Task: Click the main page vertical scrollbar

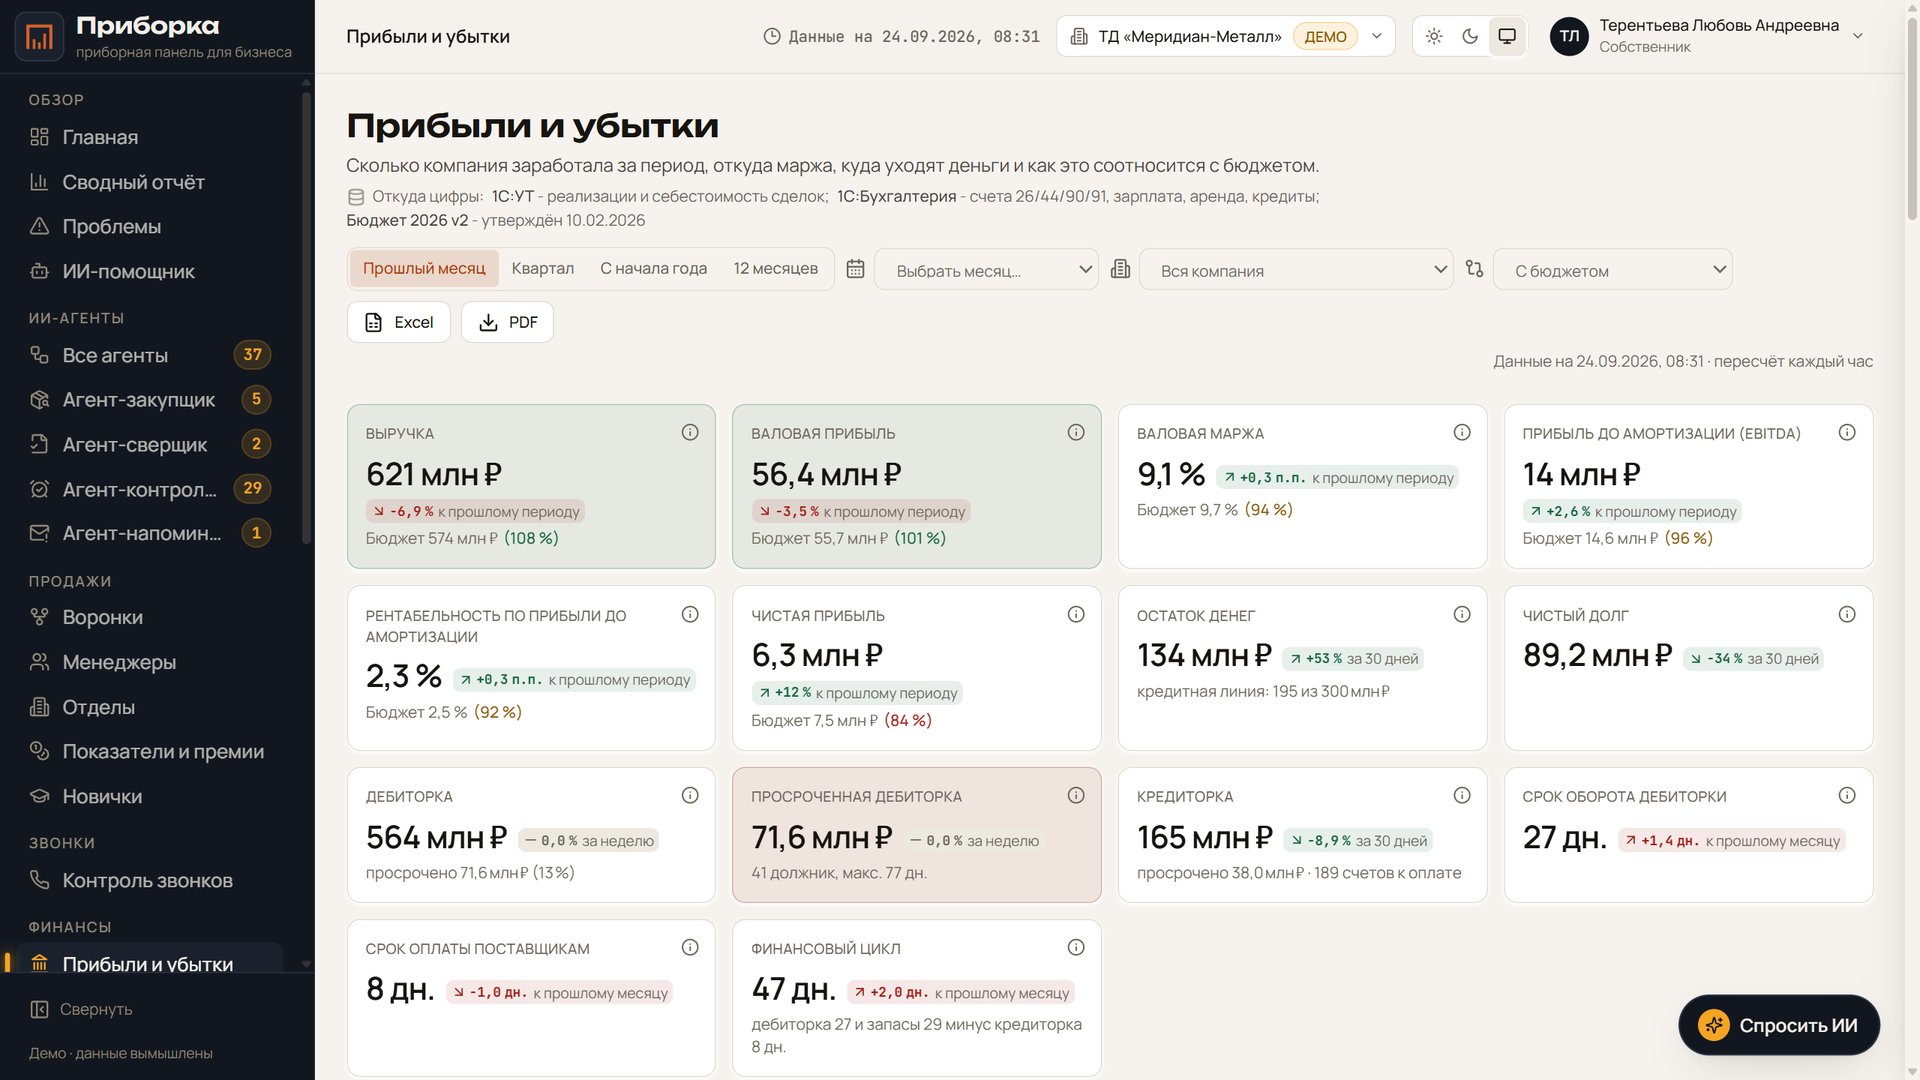Action: tap(1912, 120)
